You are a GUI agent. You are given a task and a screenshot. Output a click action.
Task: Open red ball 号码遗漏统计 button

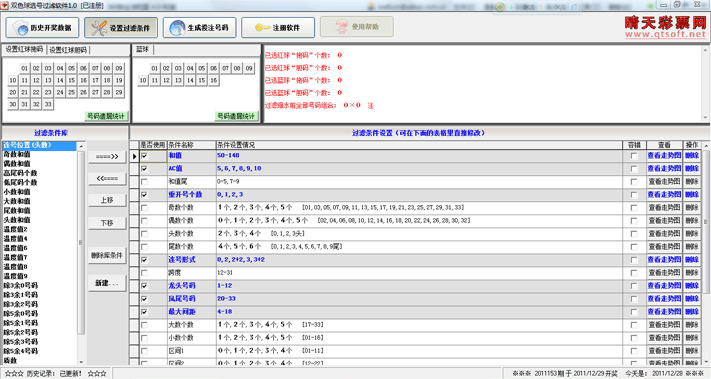click(106, 116)
